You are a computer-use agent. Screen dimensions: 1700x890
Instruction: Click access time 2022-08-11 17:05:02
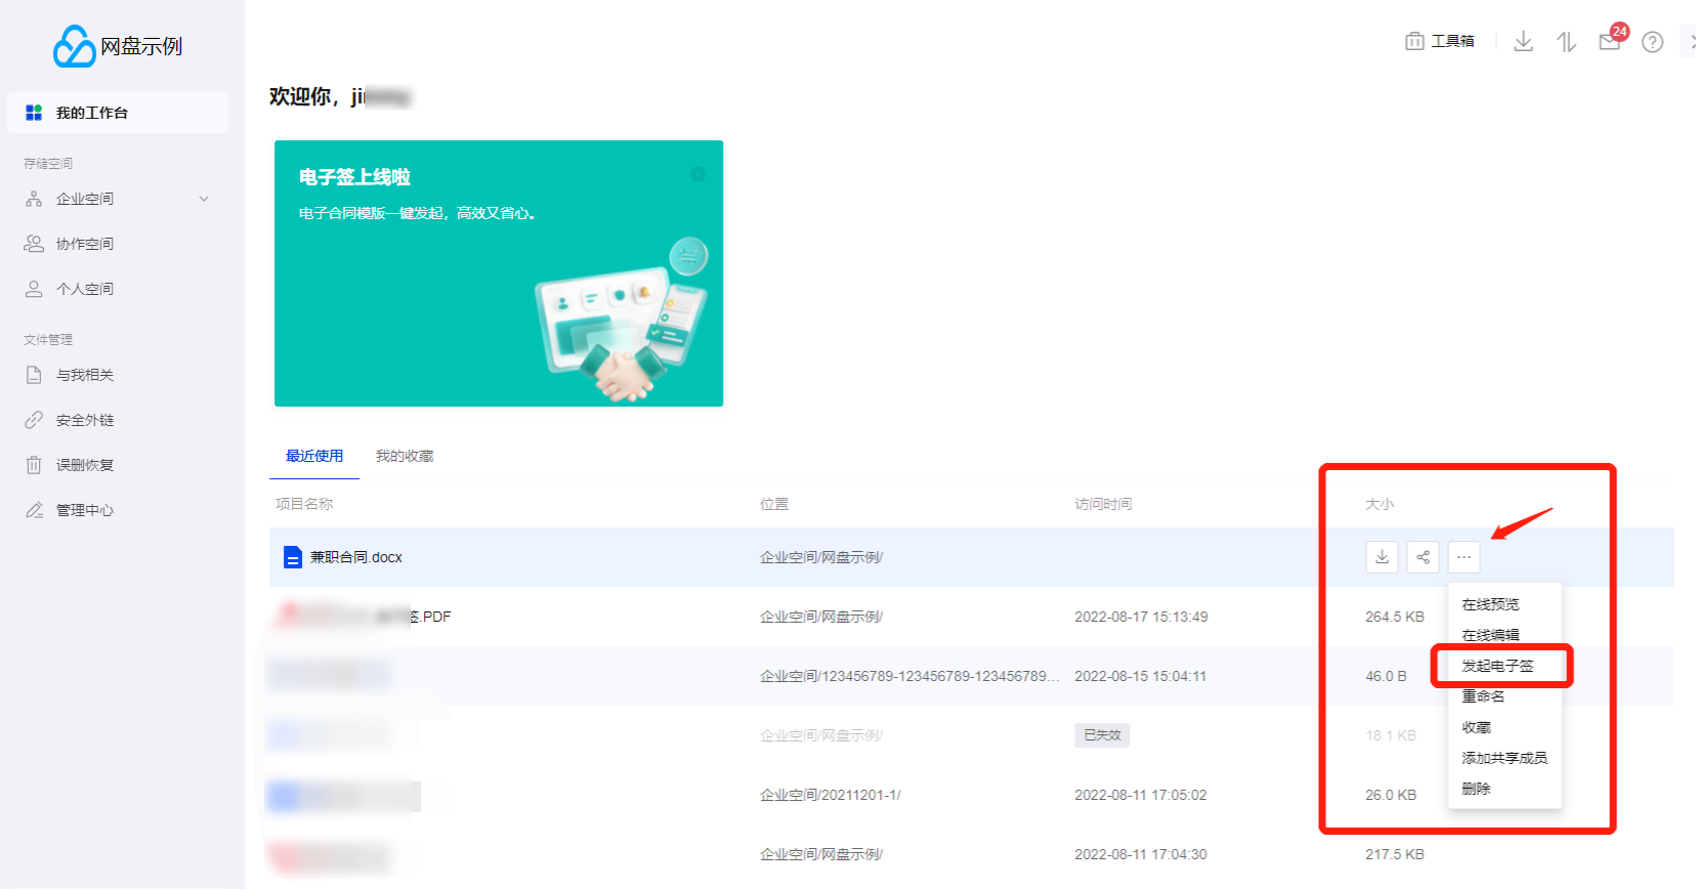[x=1140, y=795]
